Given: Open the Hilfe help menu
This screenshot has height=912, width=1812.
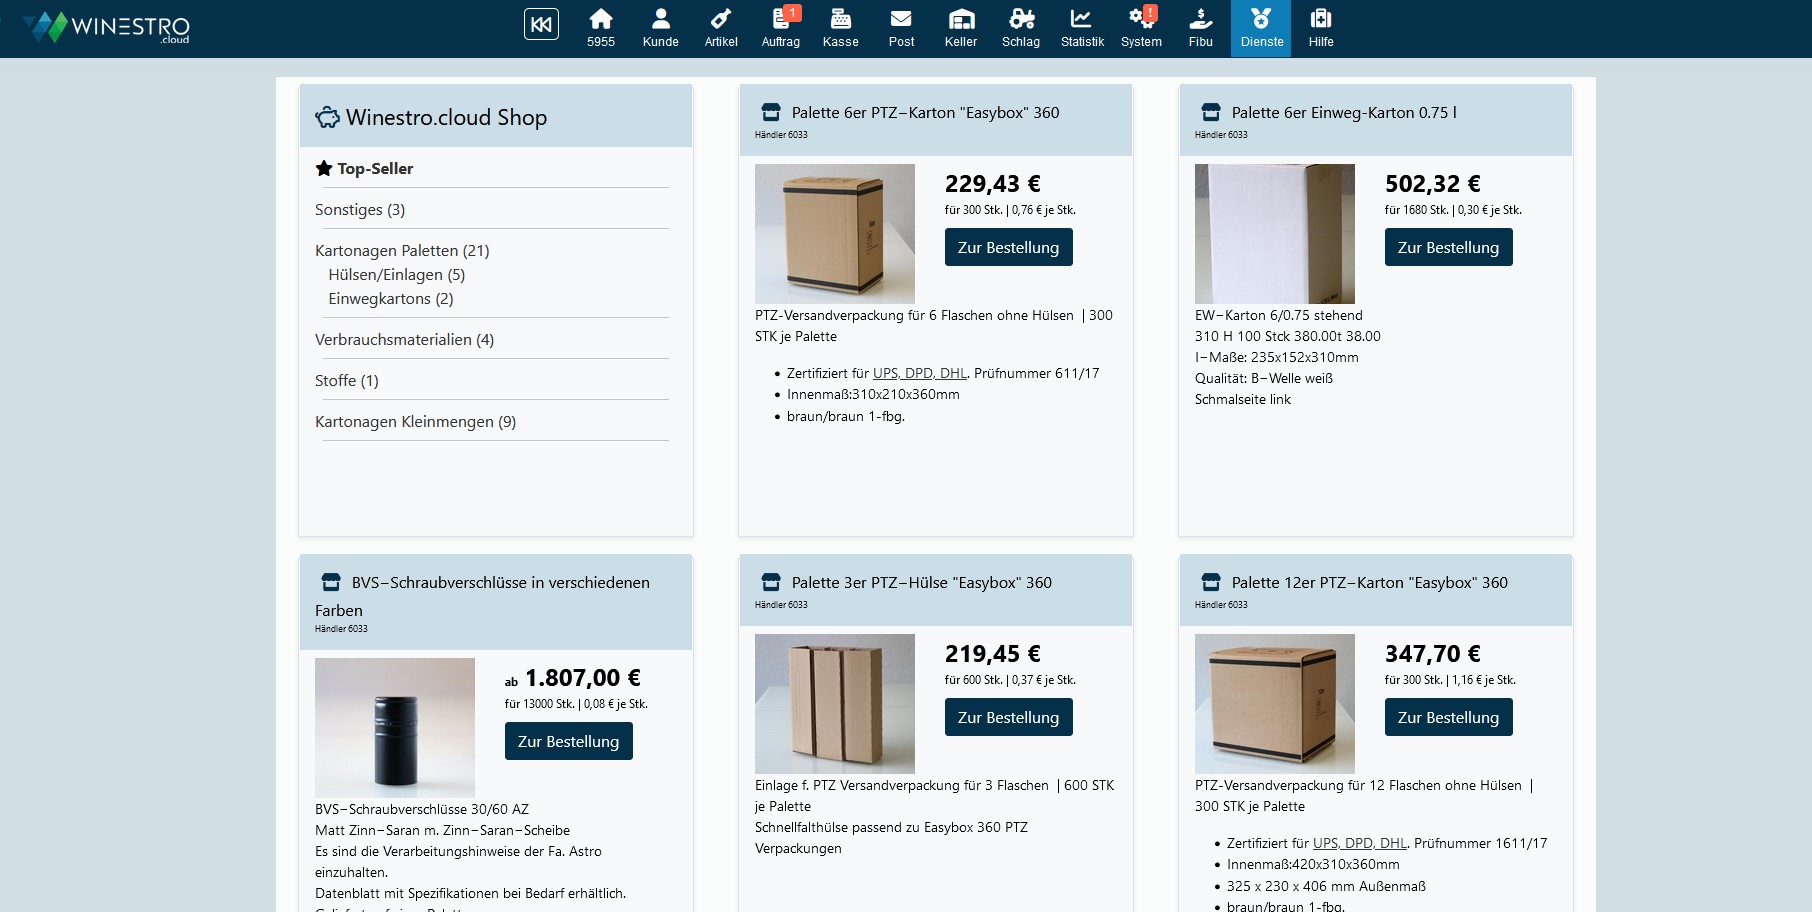Looking at the screenshot, I should point(1321,28).
